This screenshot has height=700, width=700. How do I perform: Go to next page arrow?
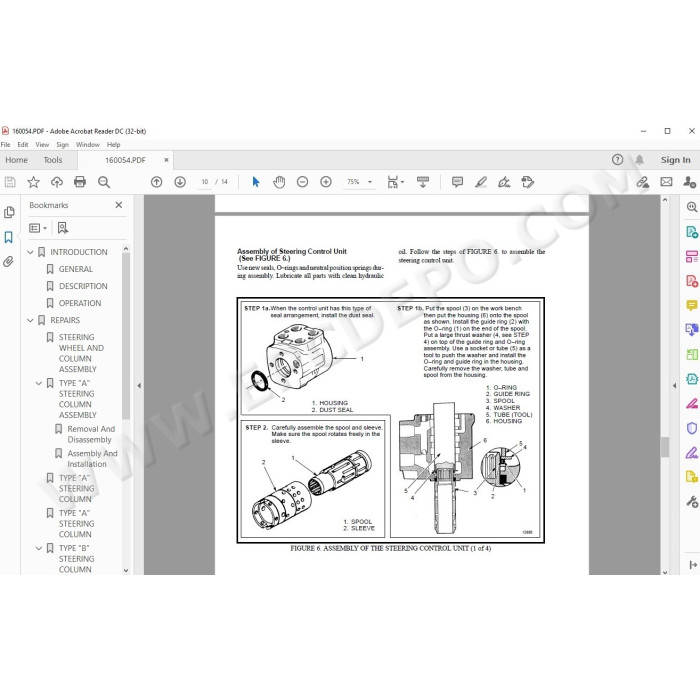click(x=180, y=182)
